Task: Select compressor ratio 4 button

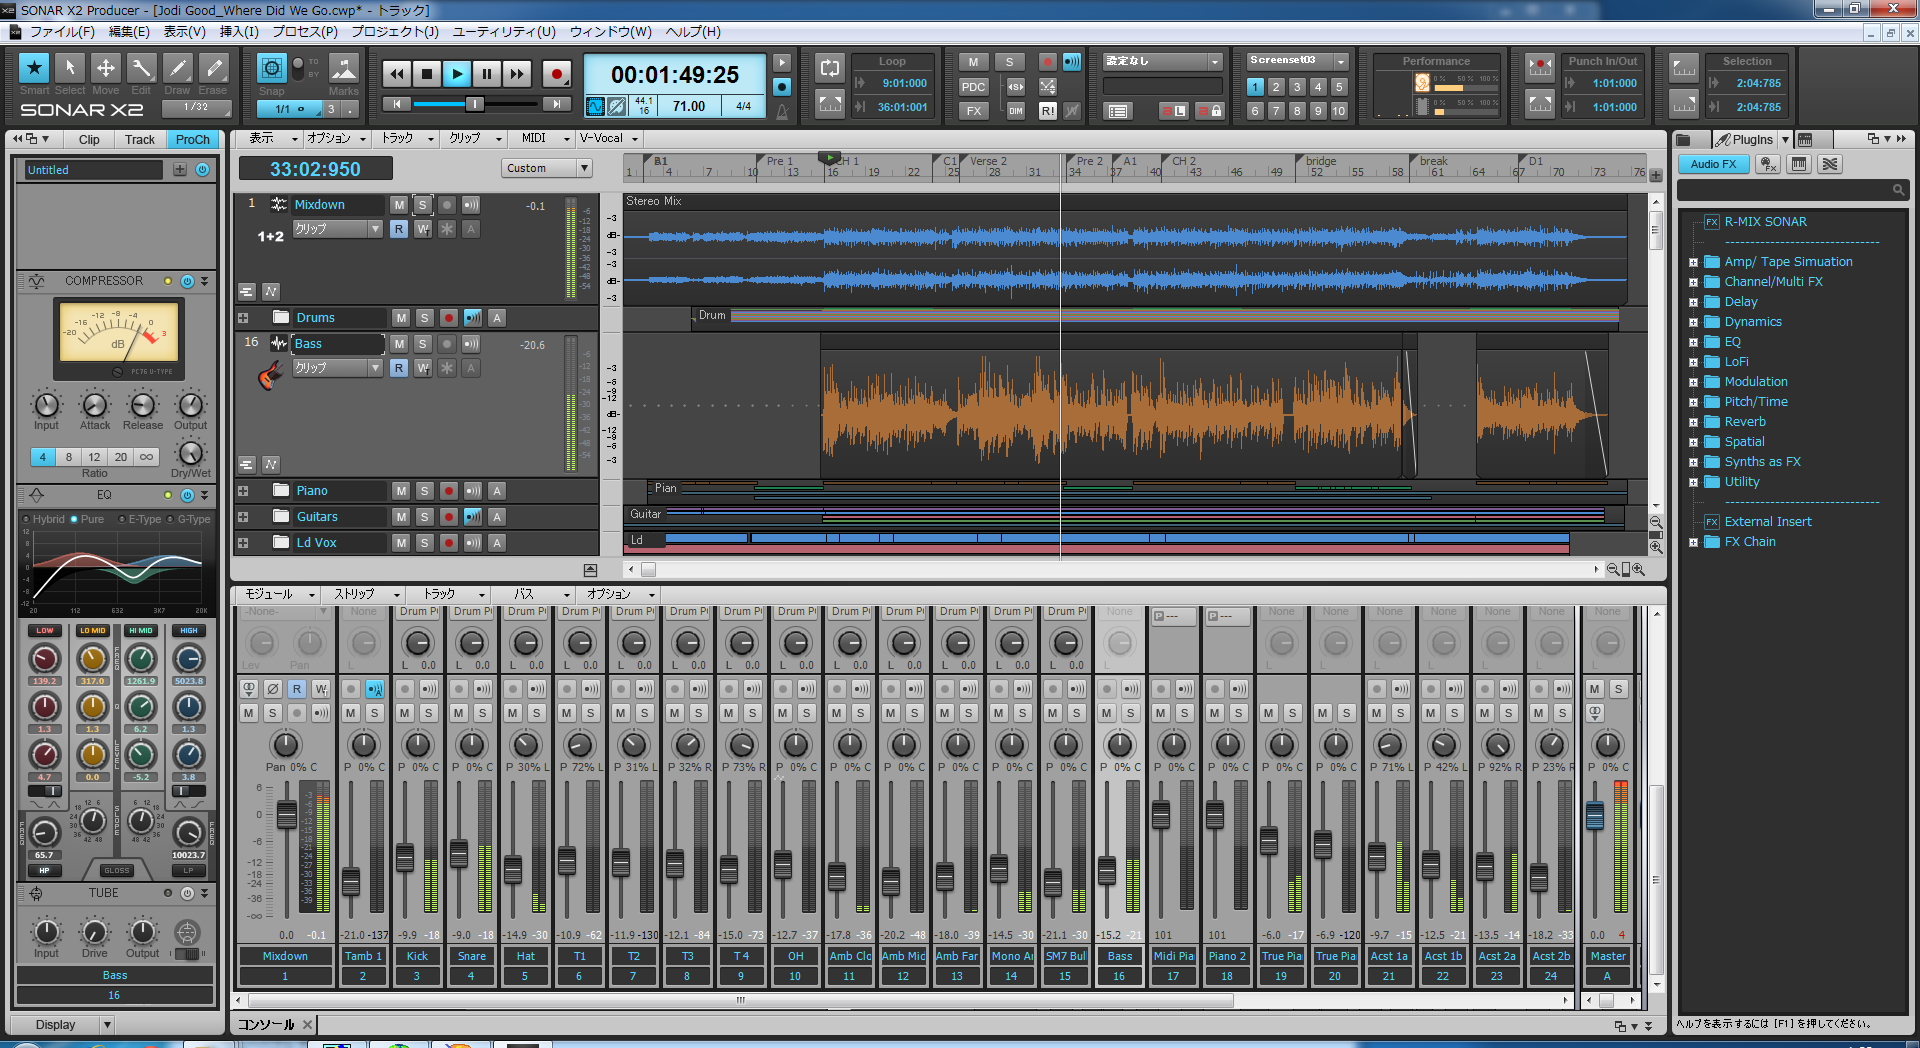Action: [x=43, y=457]
